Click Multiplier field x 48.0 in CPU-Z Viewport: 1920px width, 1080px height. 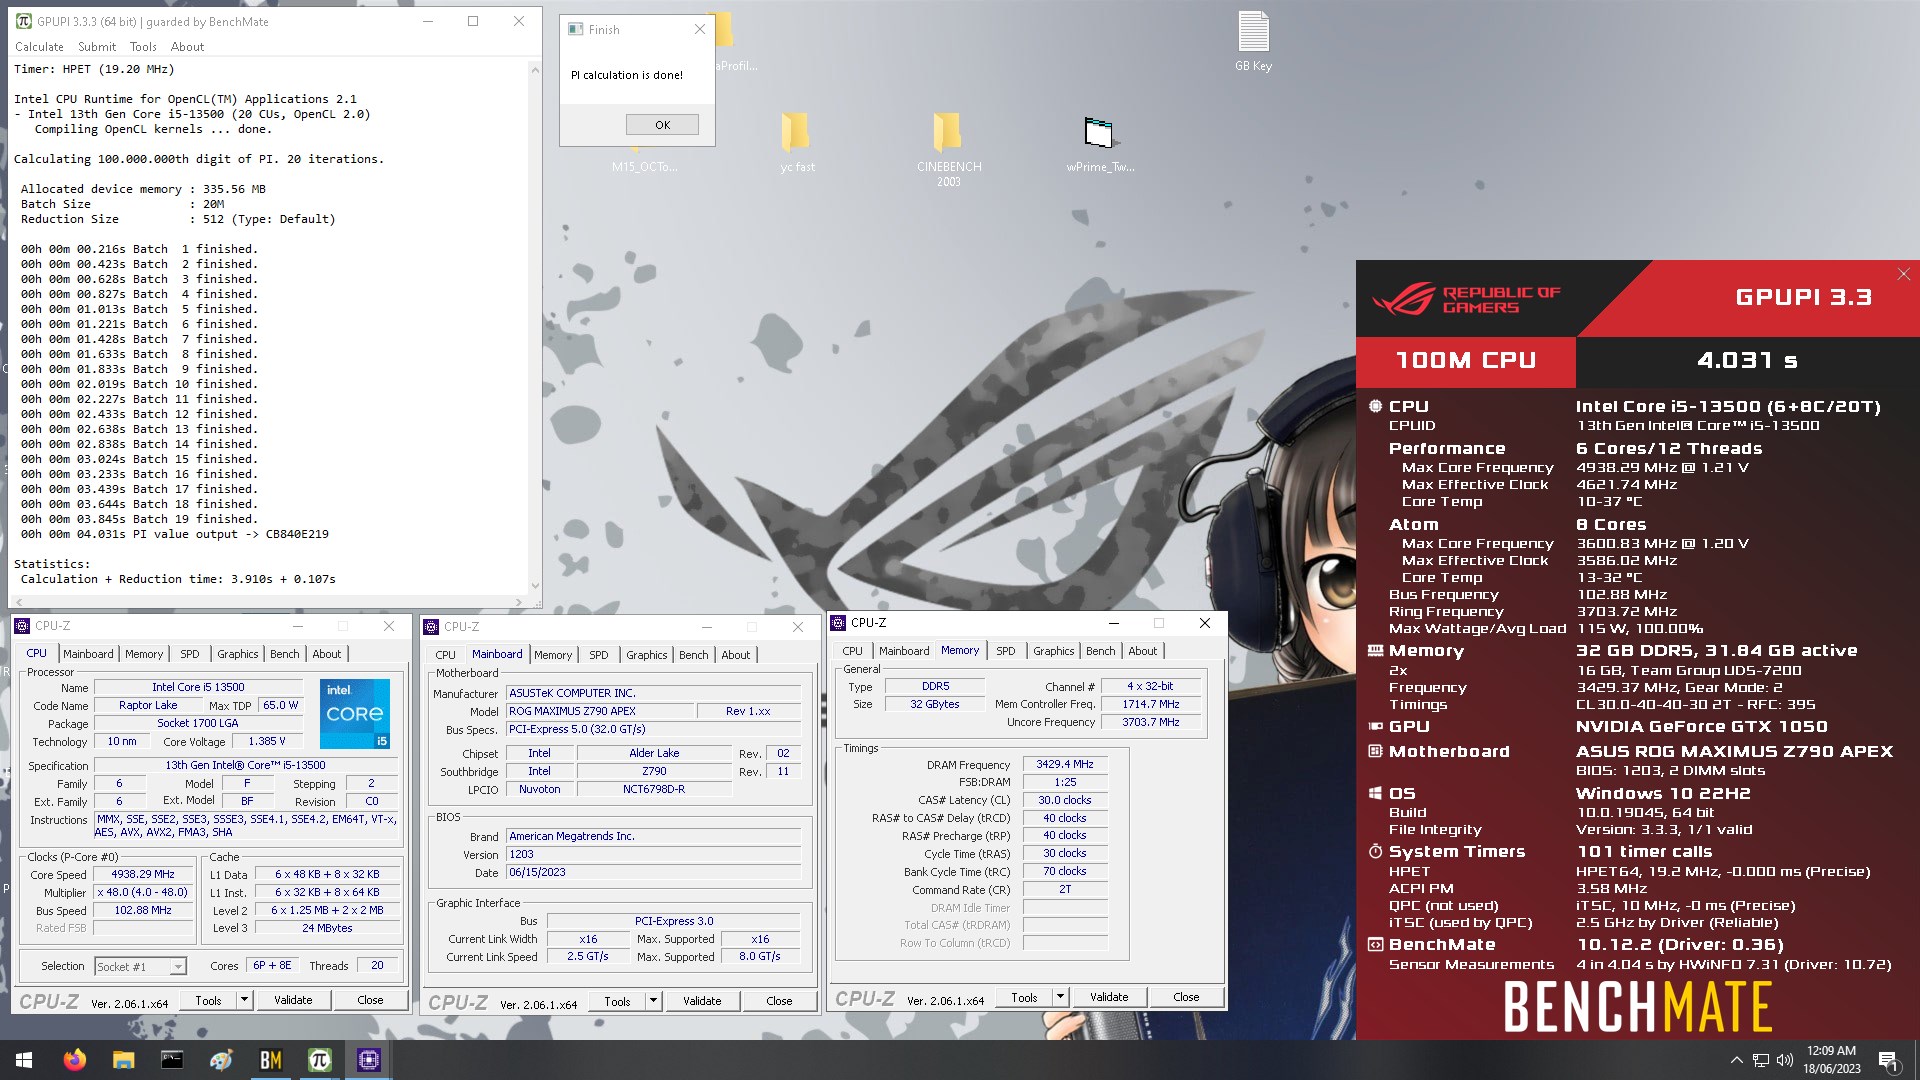coord(143,892)
